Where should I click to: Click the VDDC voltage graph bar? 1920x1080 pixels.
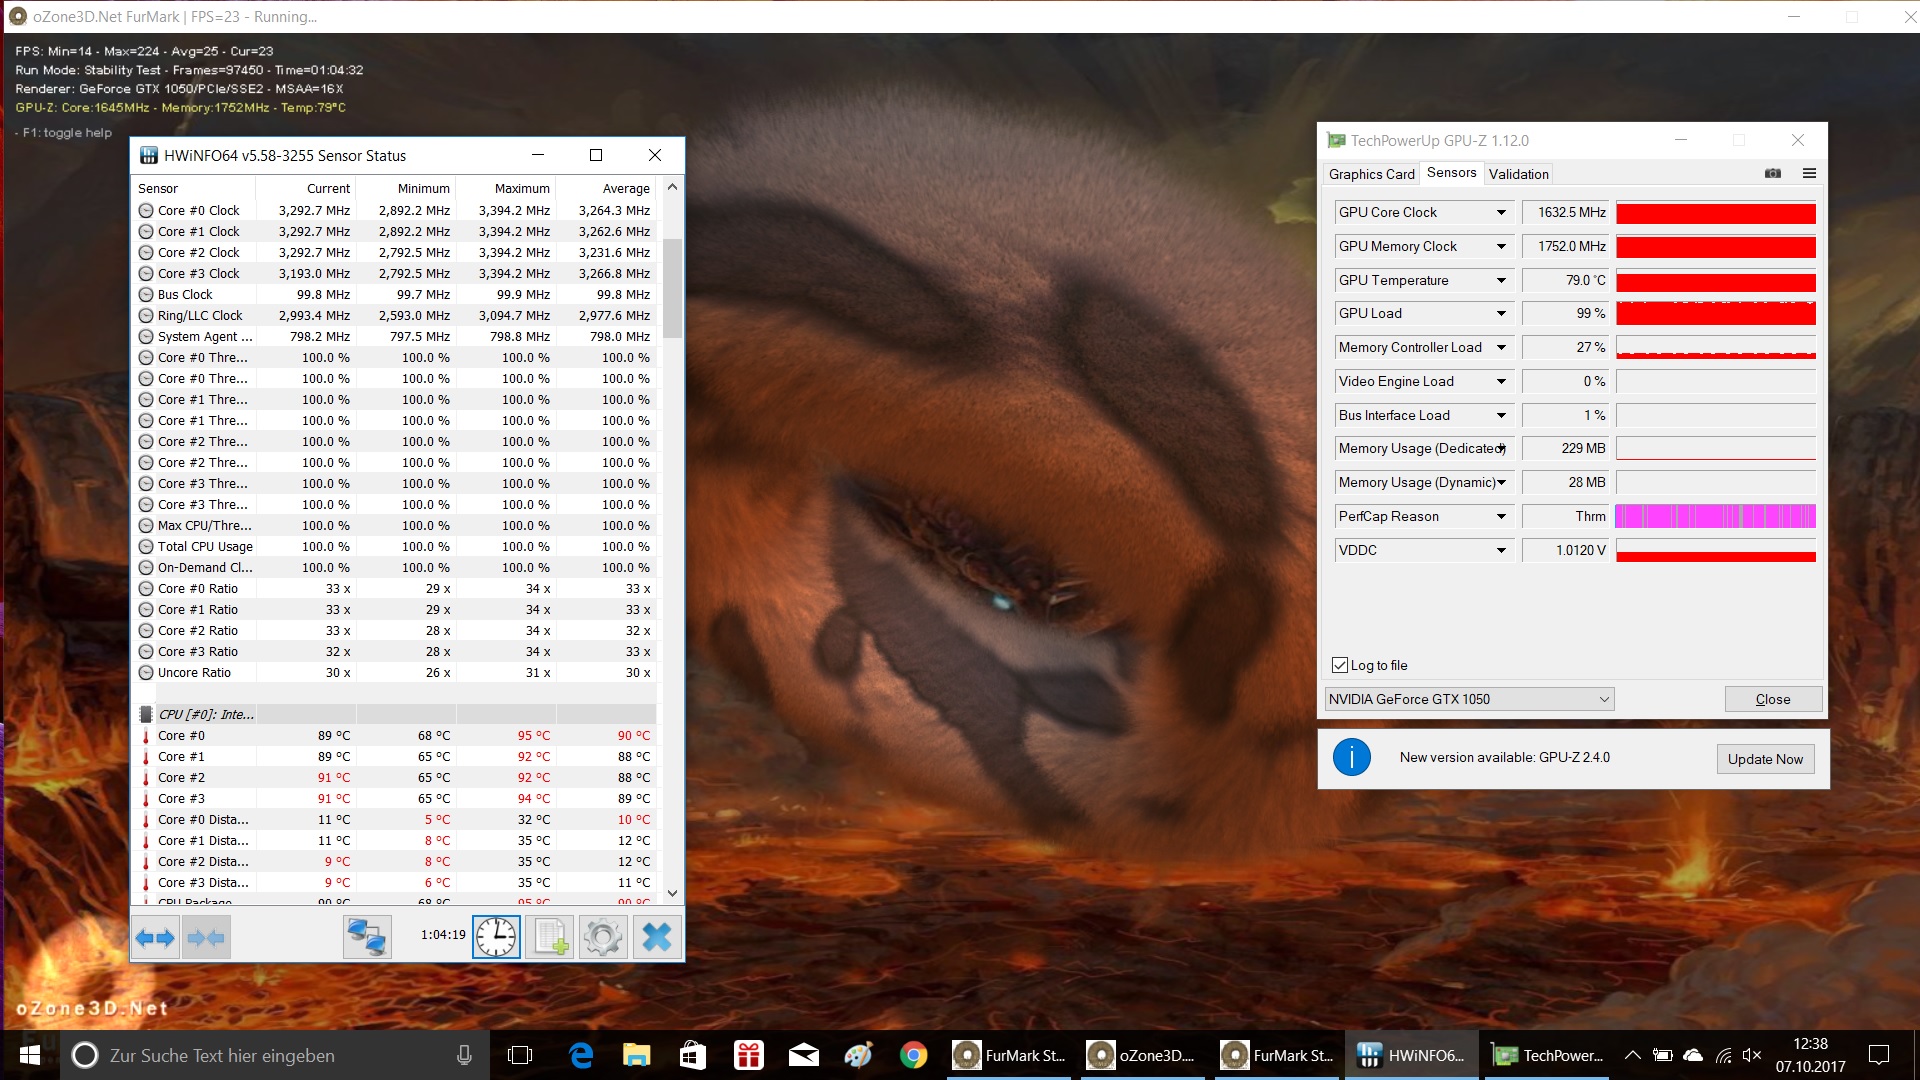pyautogui.click(x=1716, y=550)
